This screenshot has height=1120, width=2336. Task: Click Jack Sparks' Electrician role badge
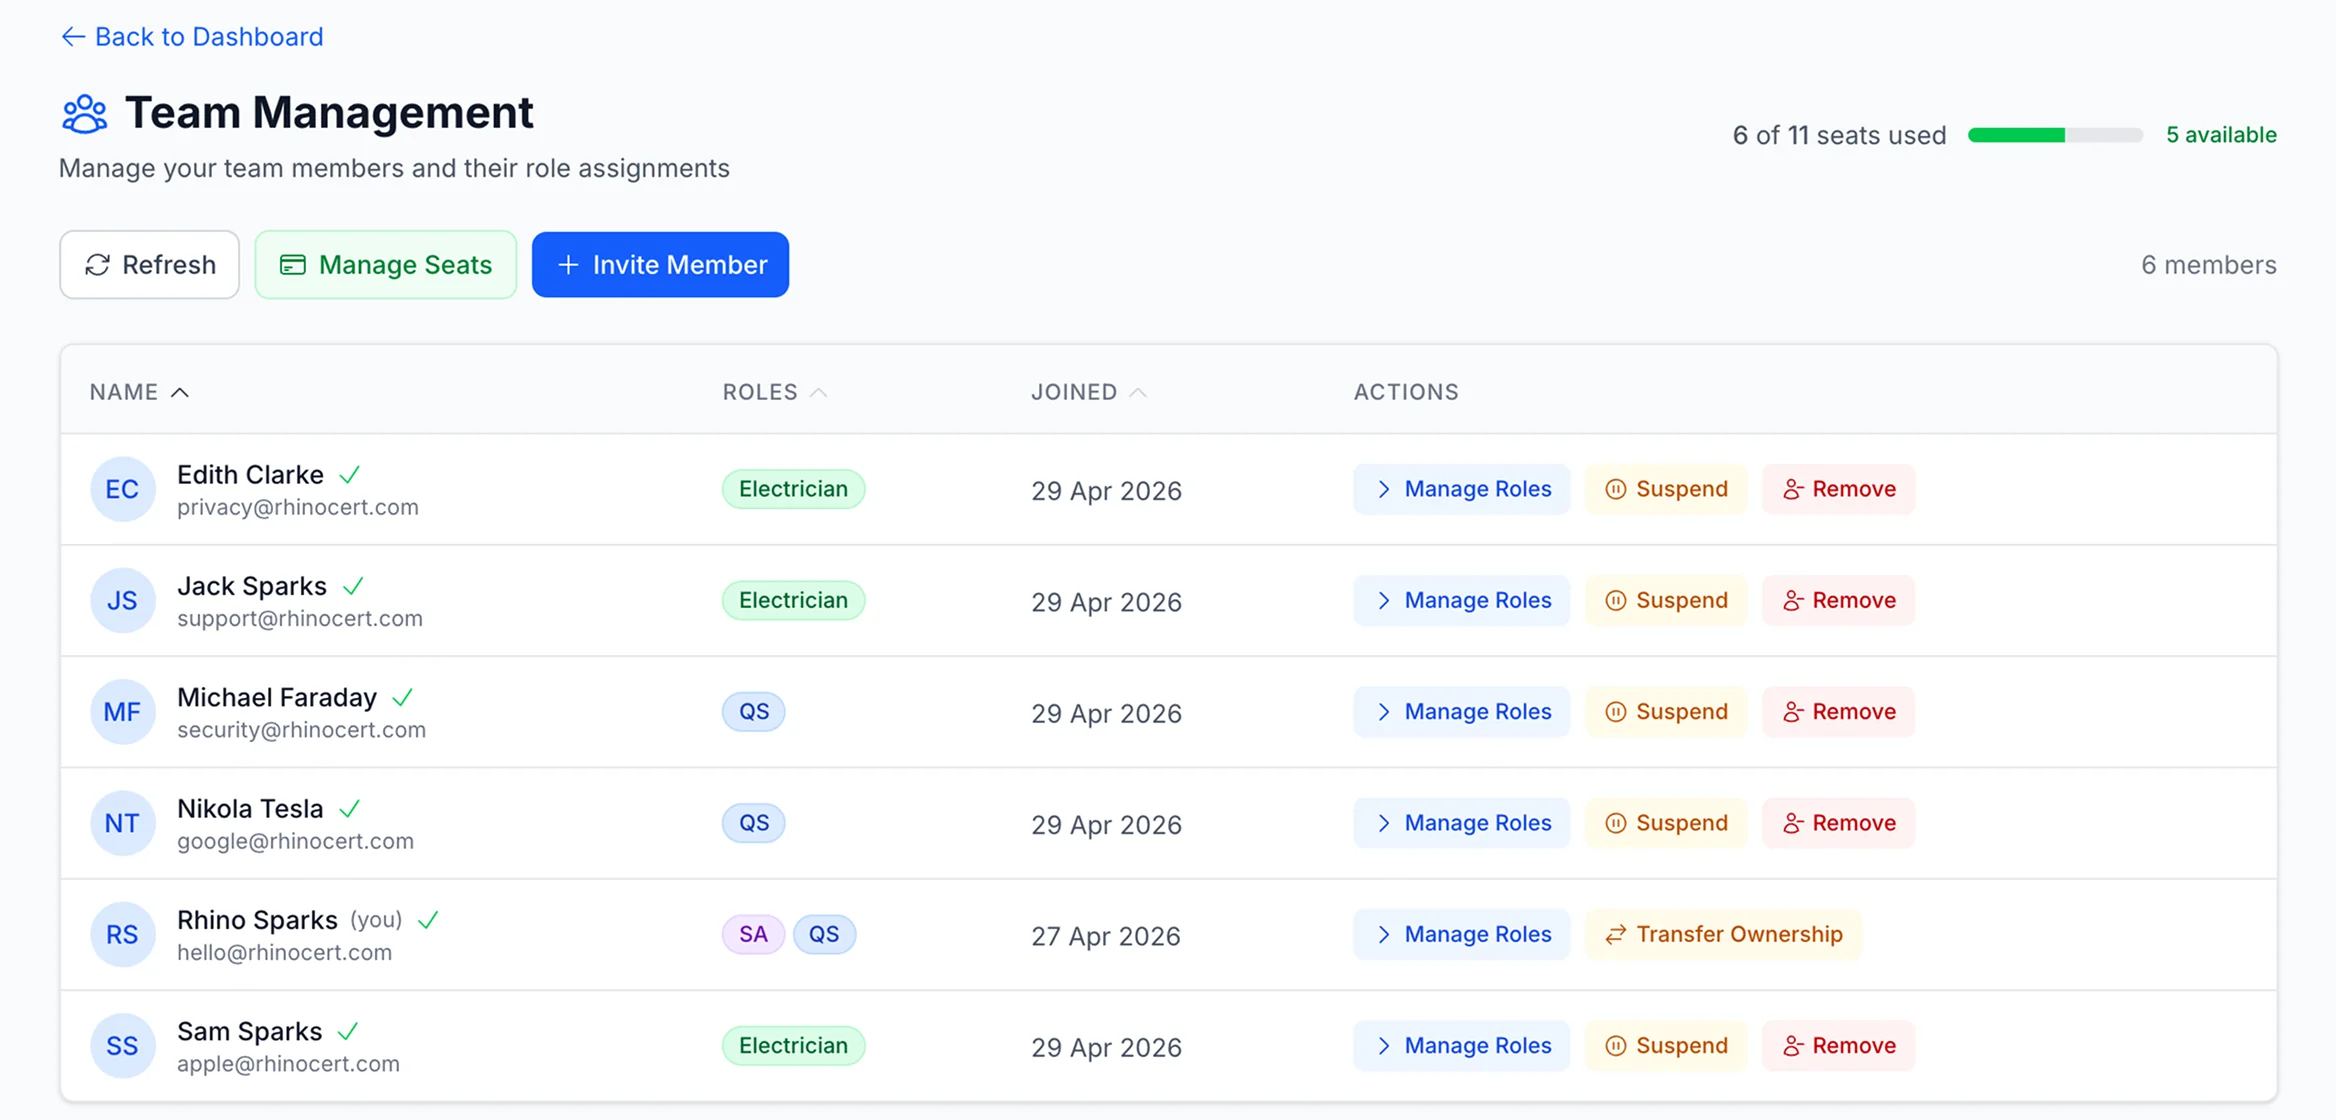(793, 600)
